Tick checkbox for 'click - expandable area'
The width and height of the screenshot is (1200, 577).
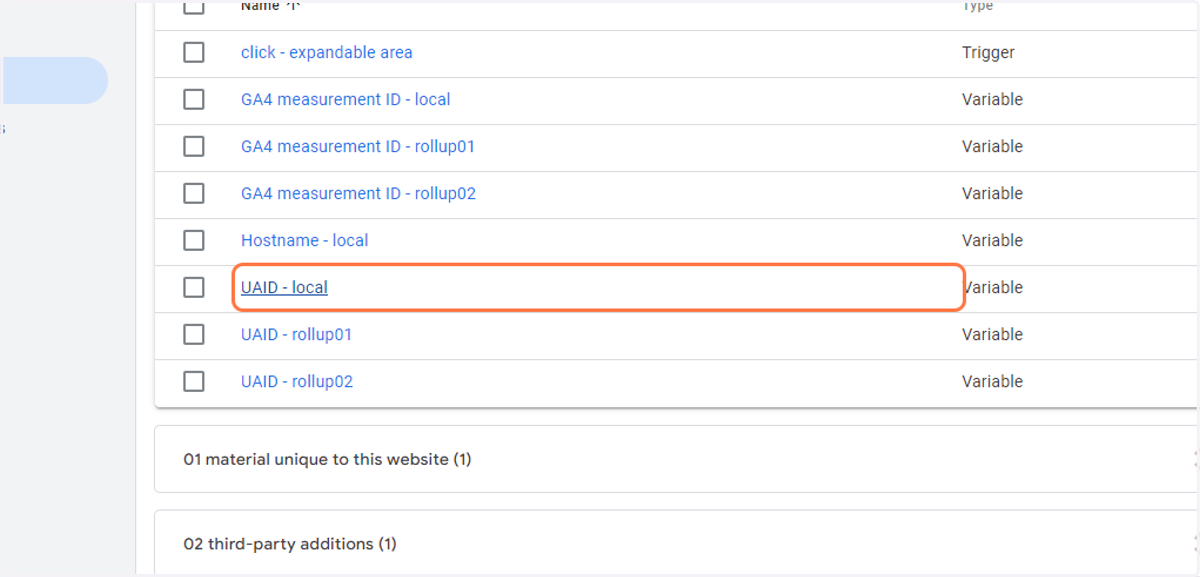[194, 52]
